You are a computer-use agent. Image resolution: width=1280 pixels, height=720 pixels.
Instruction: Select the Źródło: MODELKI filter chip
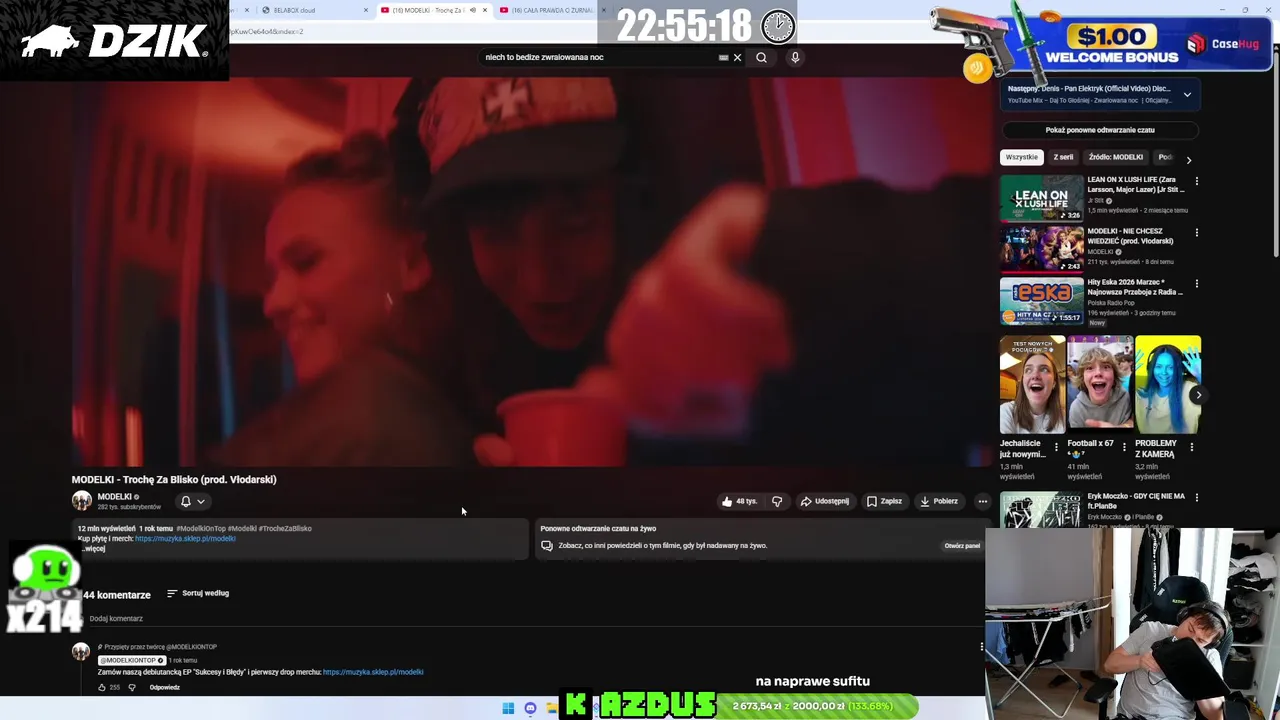click(1115, 157)
